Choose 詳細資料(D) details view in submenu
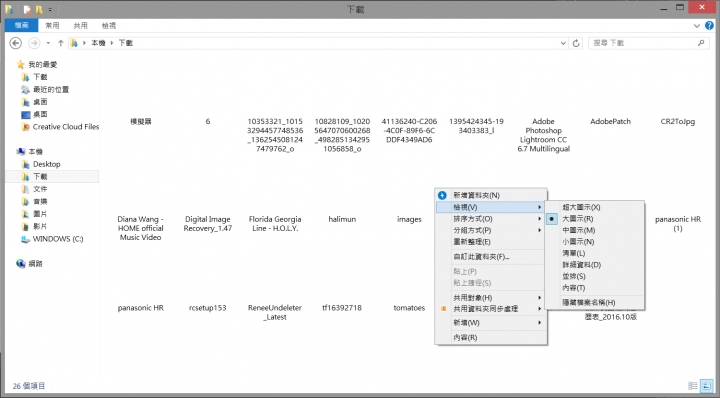This screenshot has height=398, width=720. [595, 265]
